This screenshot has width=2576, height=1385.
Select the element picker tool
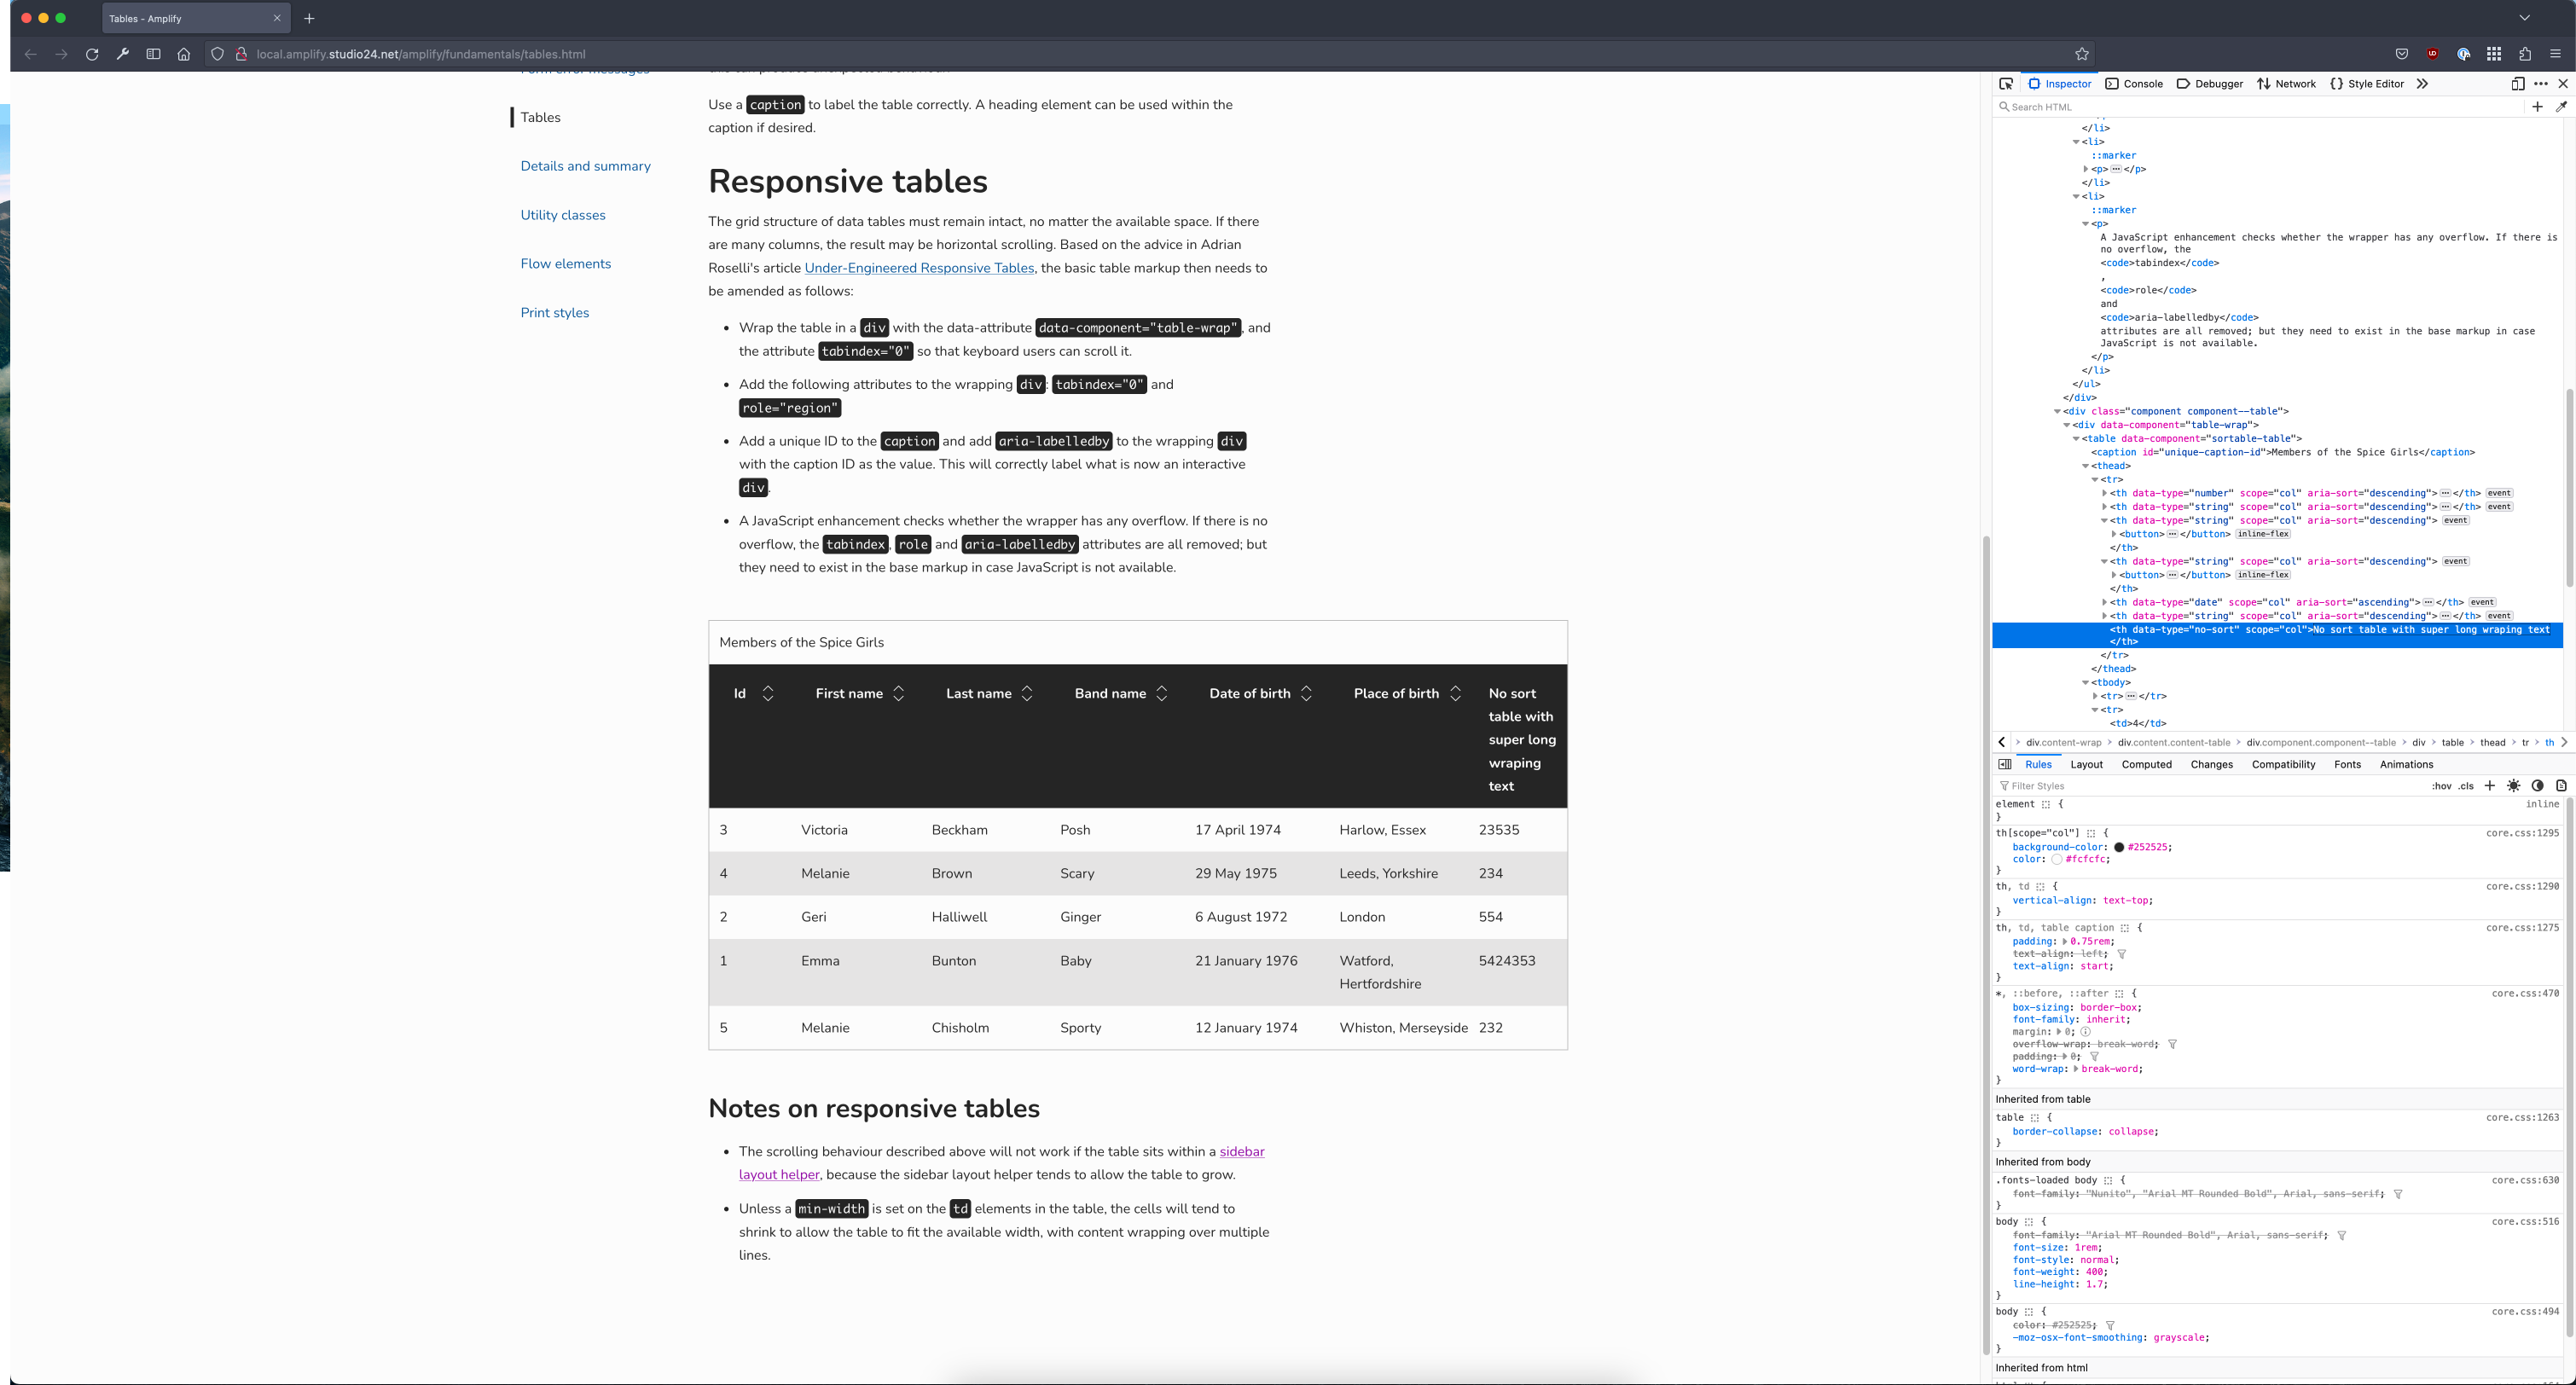point(2006,84)
